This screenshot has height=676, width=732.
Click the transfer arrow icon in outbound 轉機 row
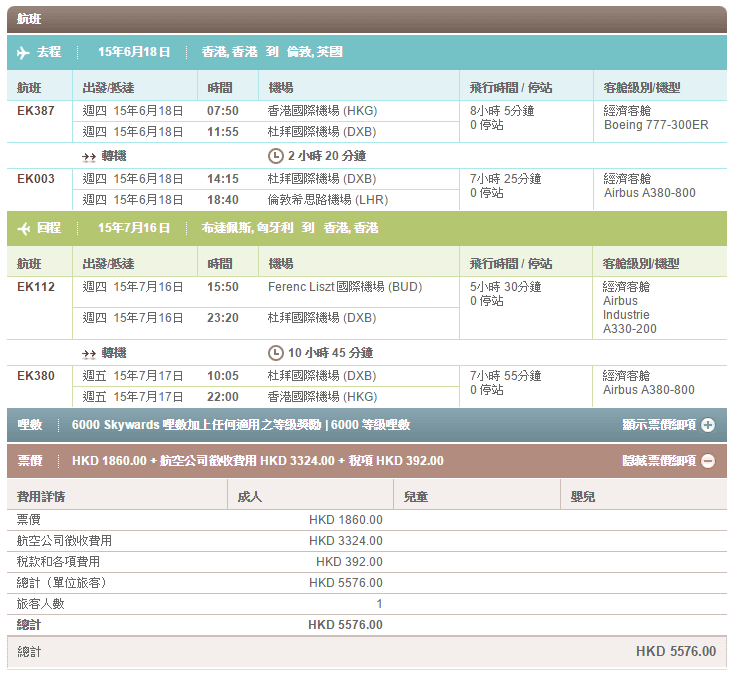[x=89, y=156]
